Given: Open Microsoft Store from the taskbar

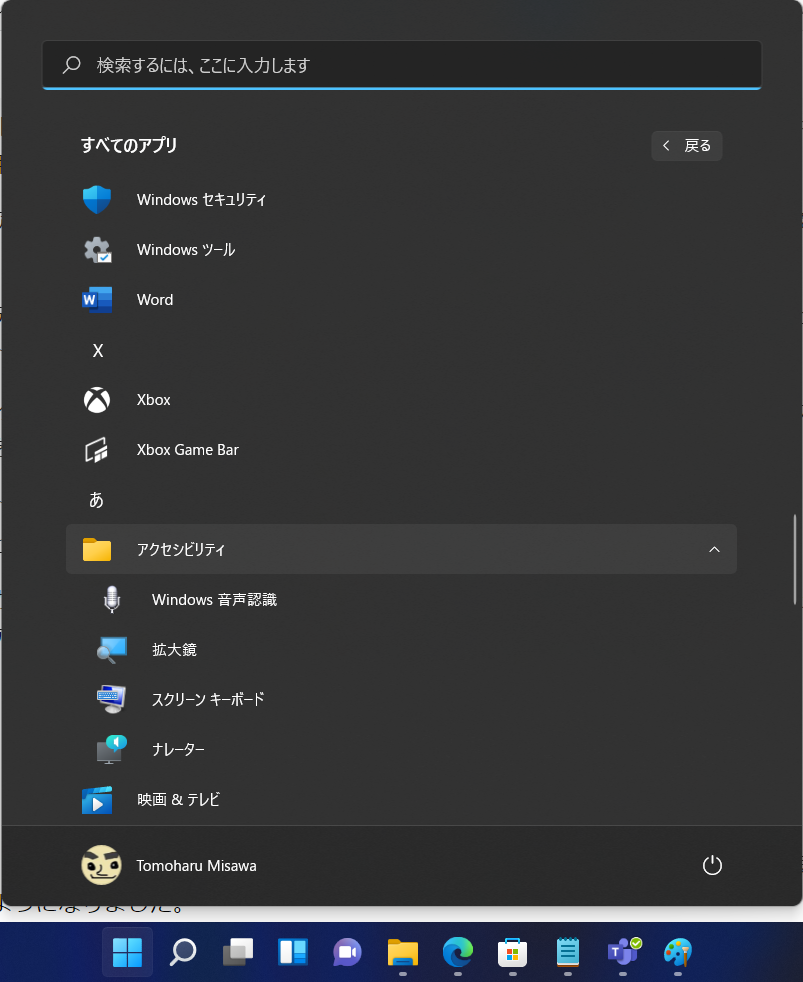Looking at the screenshot, I should [x=512, y=953].
